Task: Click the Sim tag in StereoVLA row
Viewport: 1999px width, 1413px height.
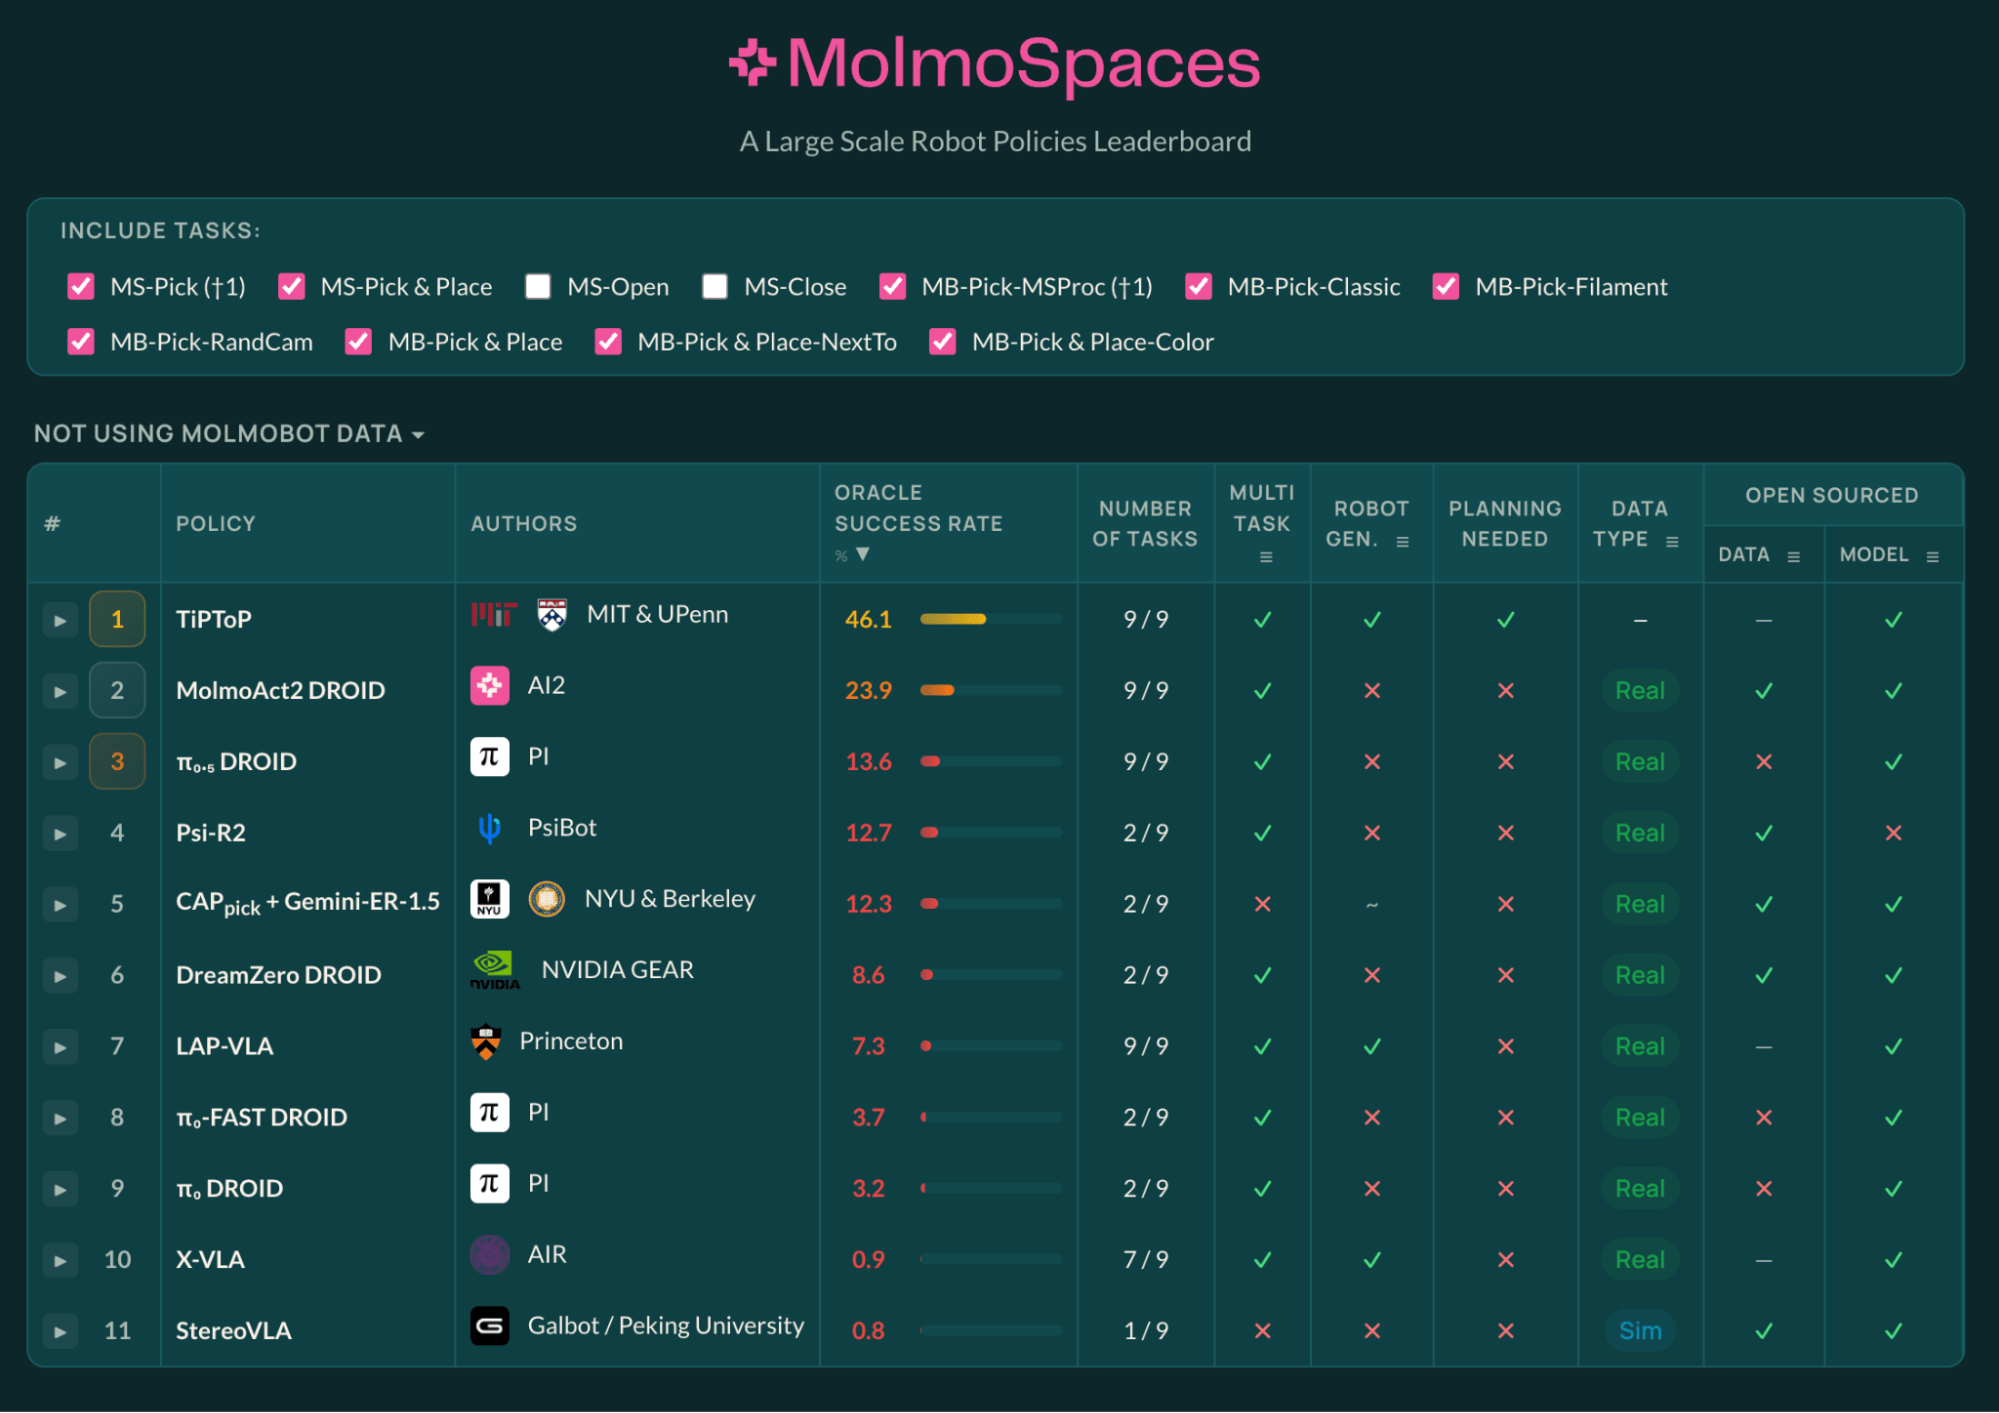Action: tap(1640, 1330)
